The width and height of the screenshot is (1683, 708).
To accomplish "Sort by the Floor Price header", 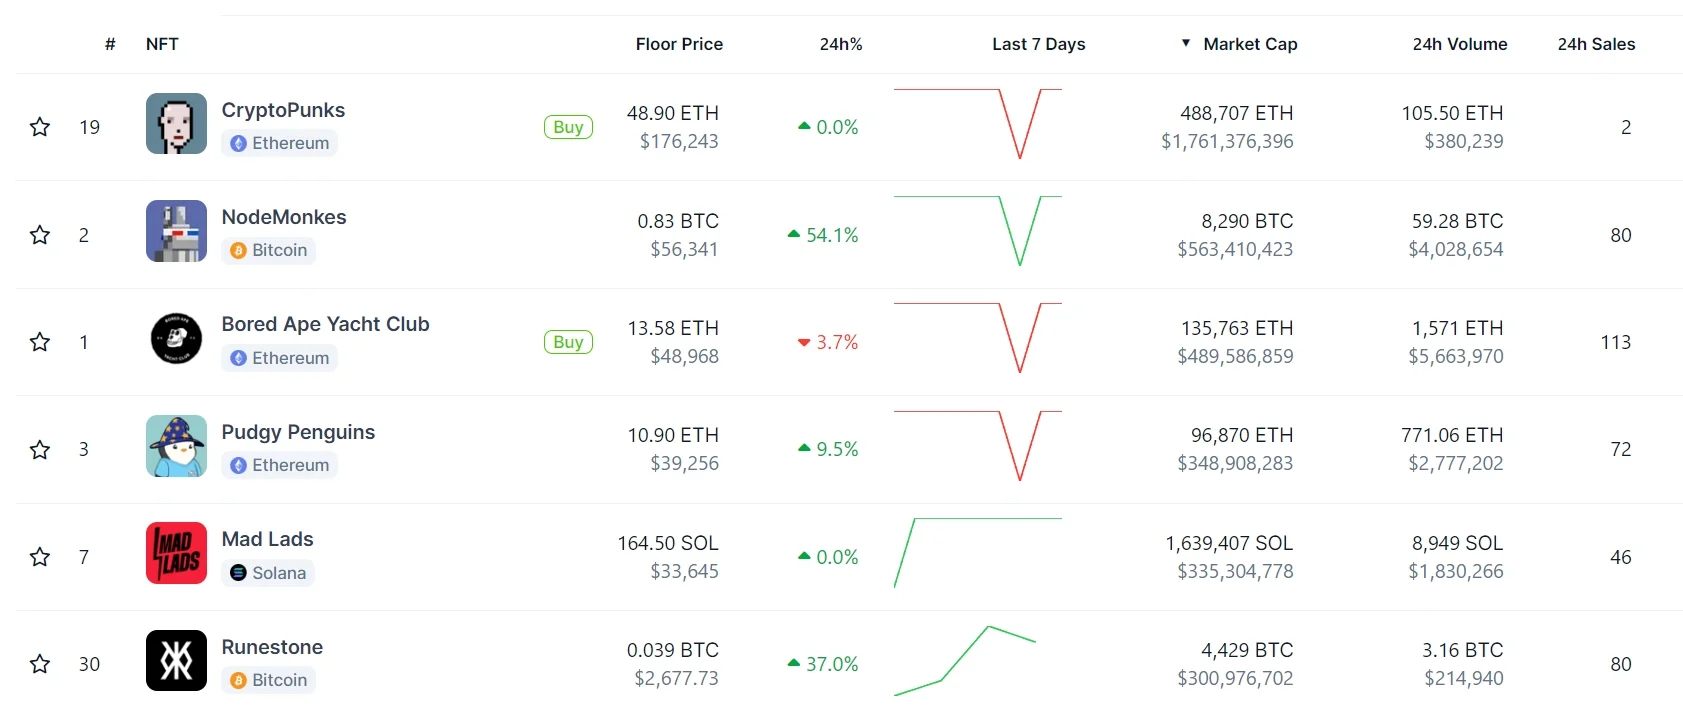I will pos(679,44).
